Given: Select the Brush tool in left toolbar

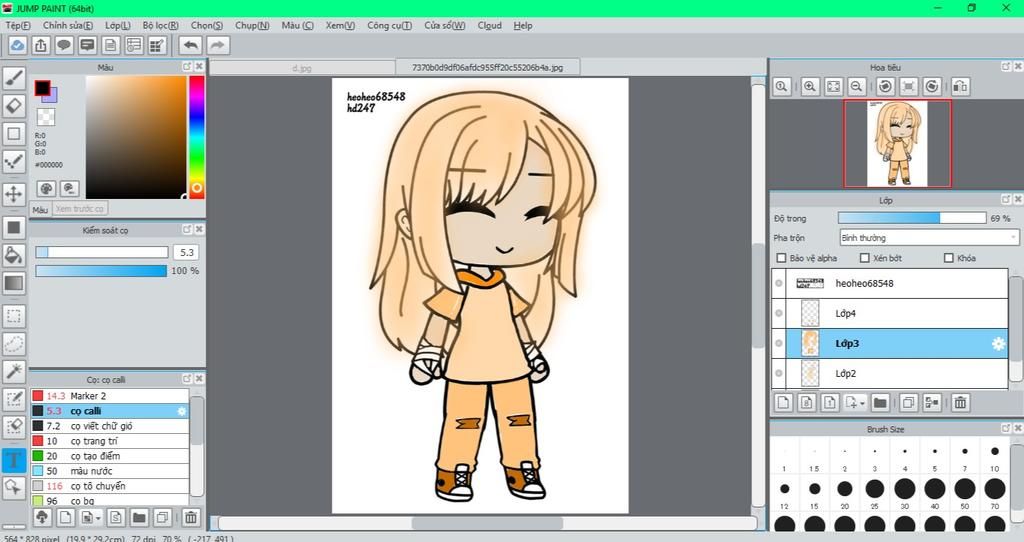Looking at the screenshot, I should pos(14,77).
